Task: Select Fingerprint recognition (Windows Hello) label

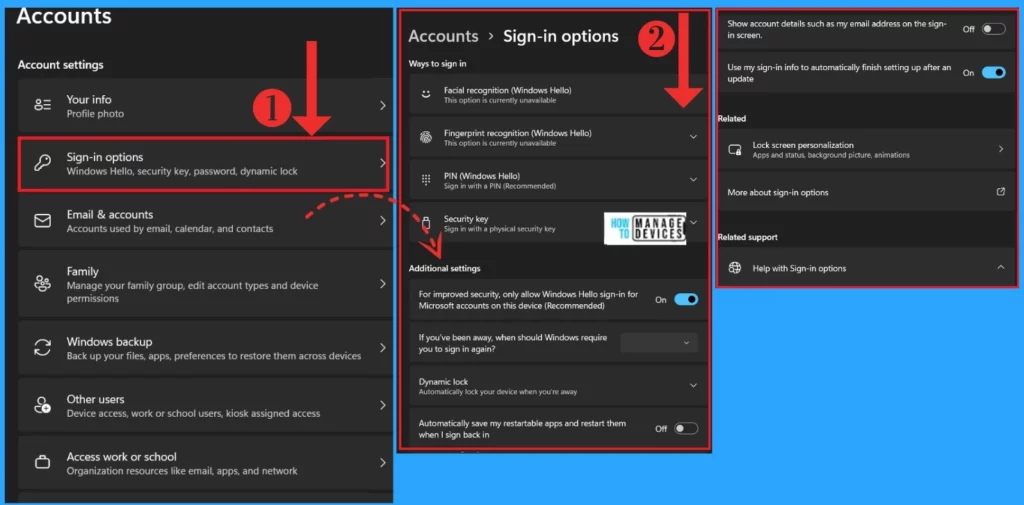Action: click(518, 133)
